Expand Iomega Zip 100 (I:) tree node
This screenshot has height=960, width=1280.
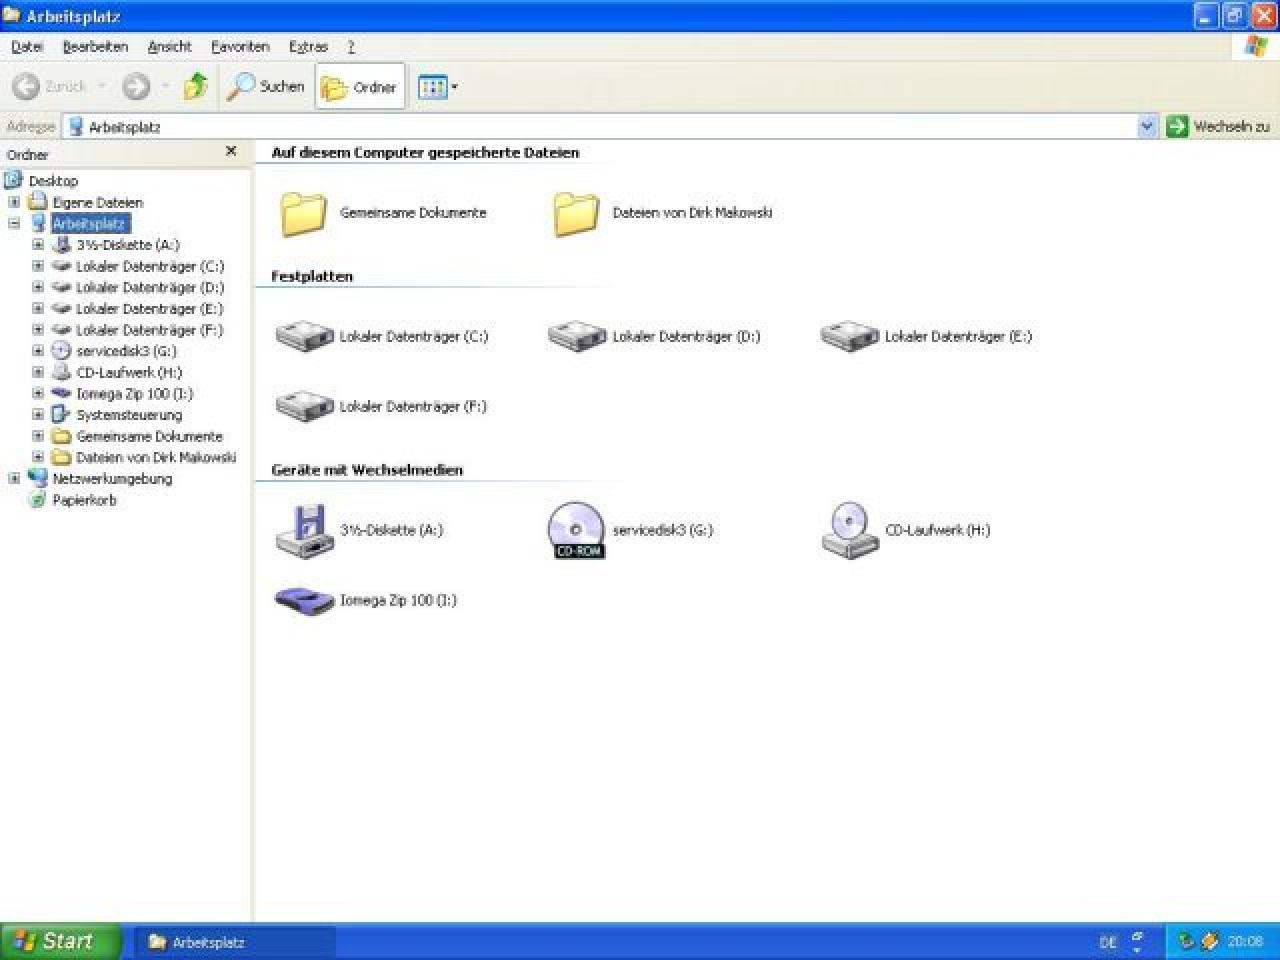[x=38, y=393]
